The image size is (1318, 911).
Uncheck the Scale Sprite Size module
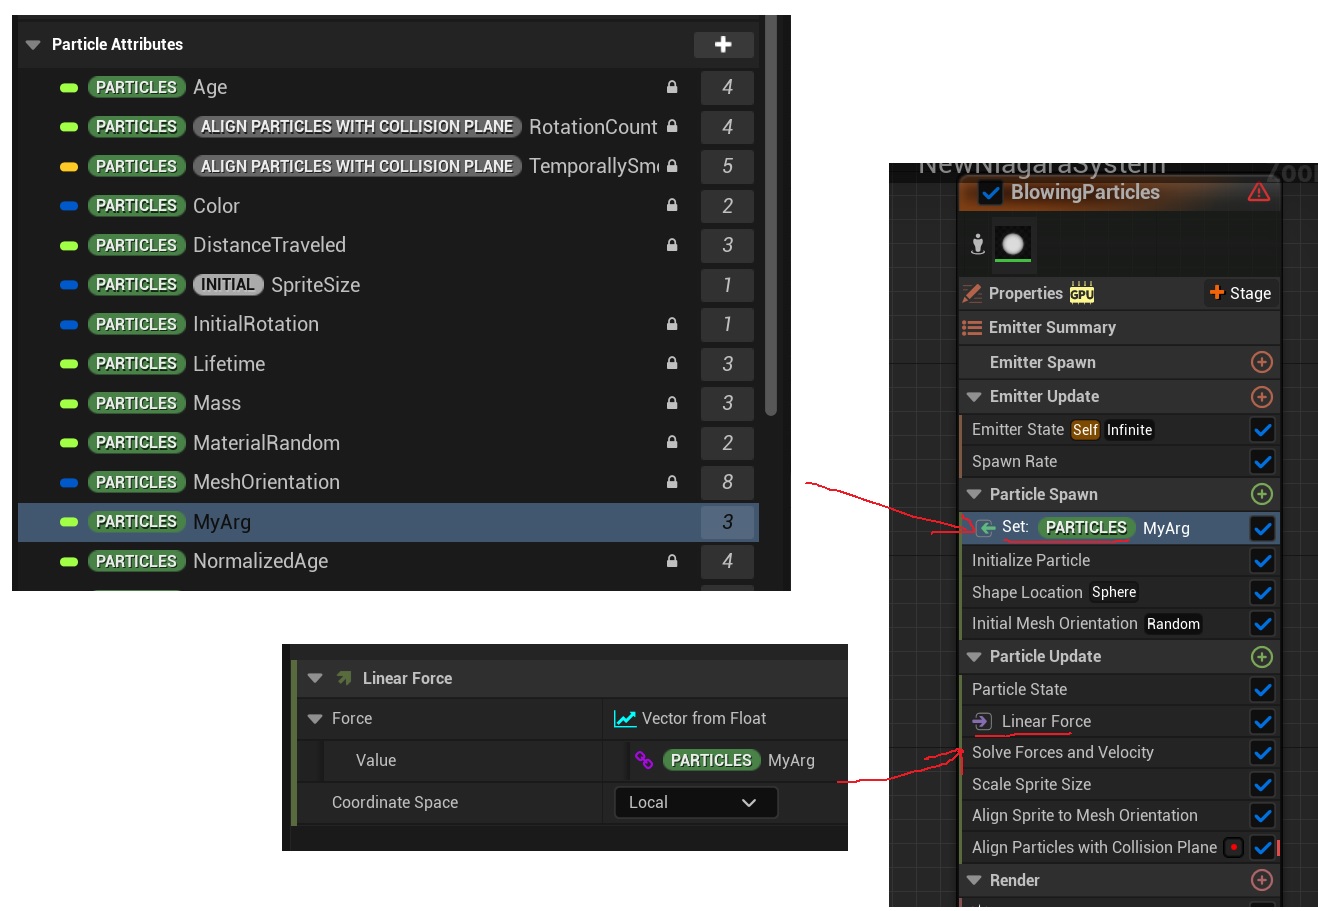(1263, 785)
